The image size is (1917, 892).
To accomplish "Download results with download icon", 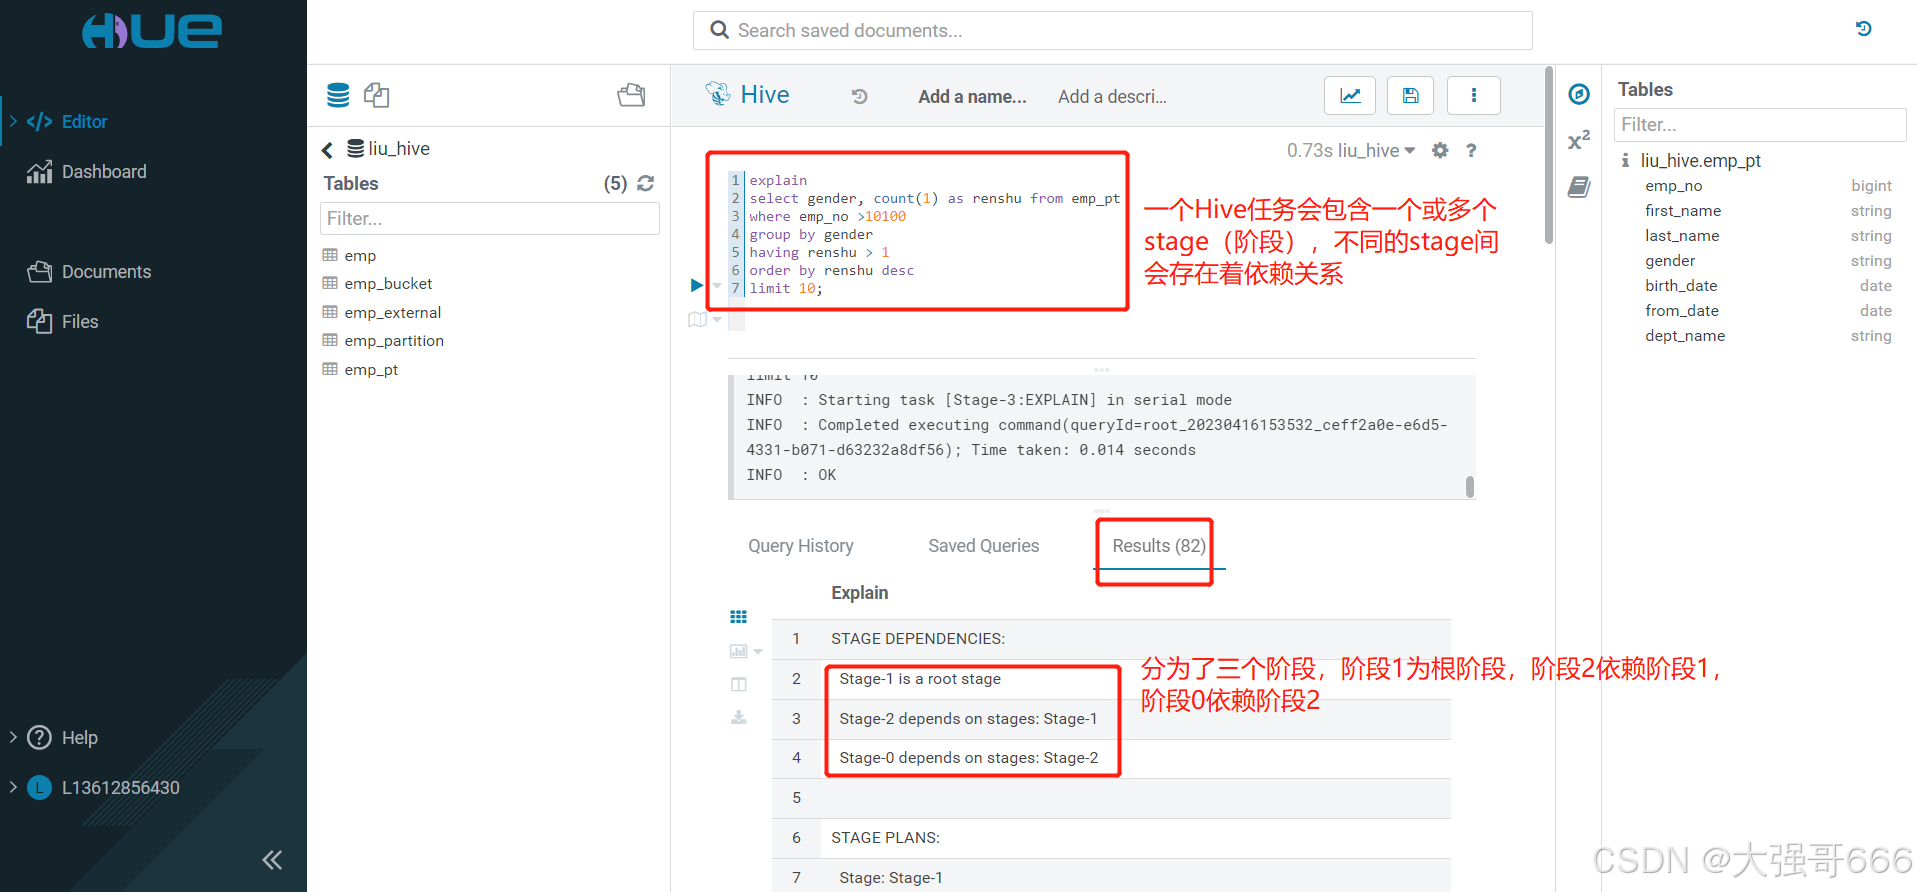I will coord(739,718).
